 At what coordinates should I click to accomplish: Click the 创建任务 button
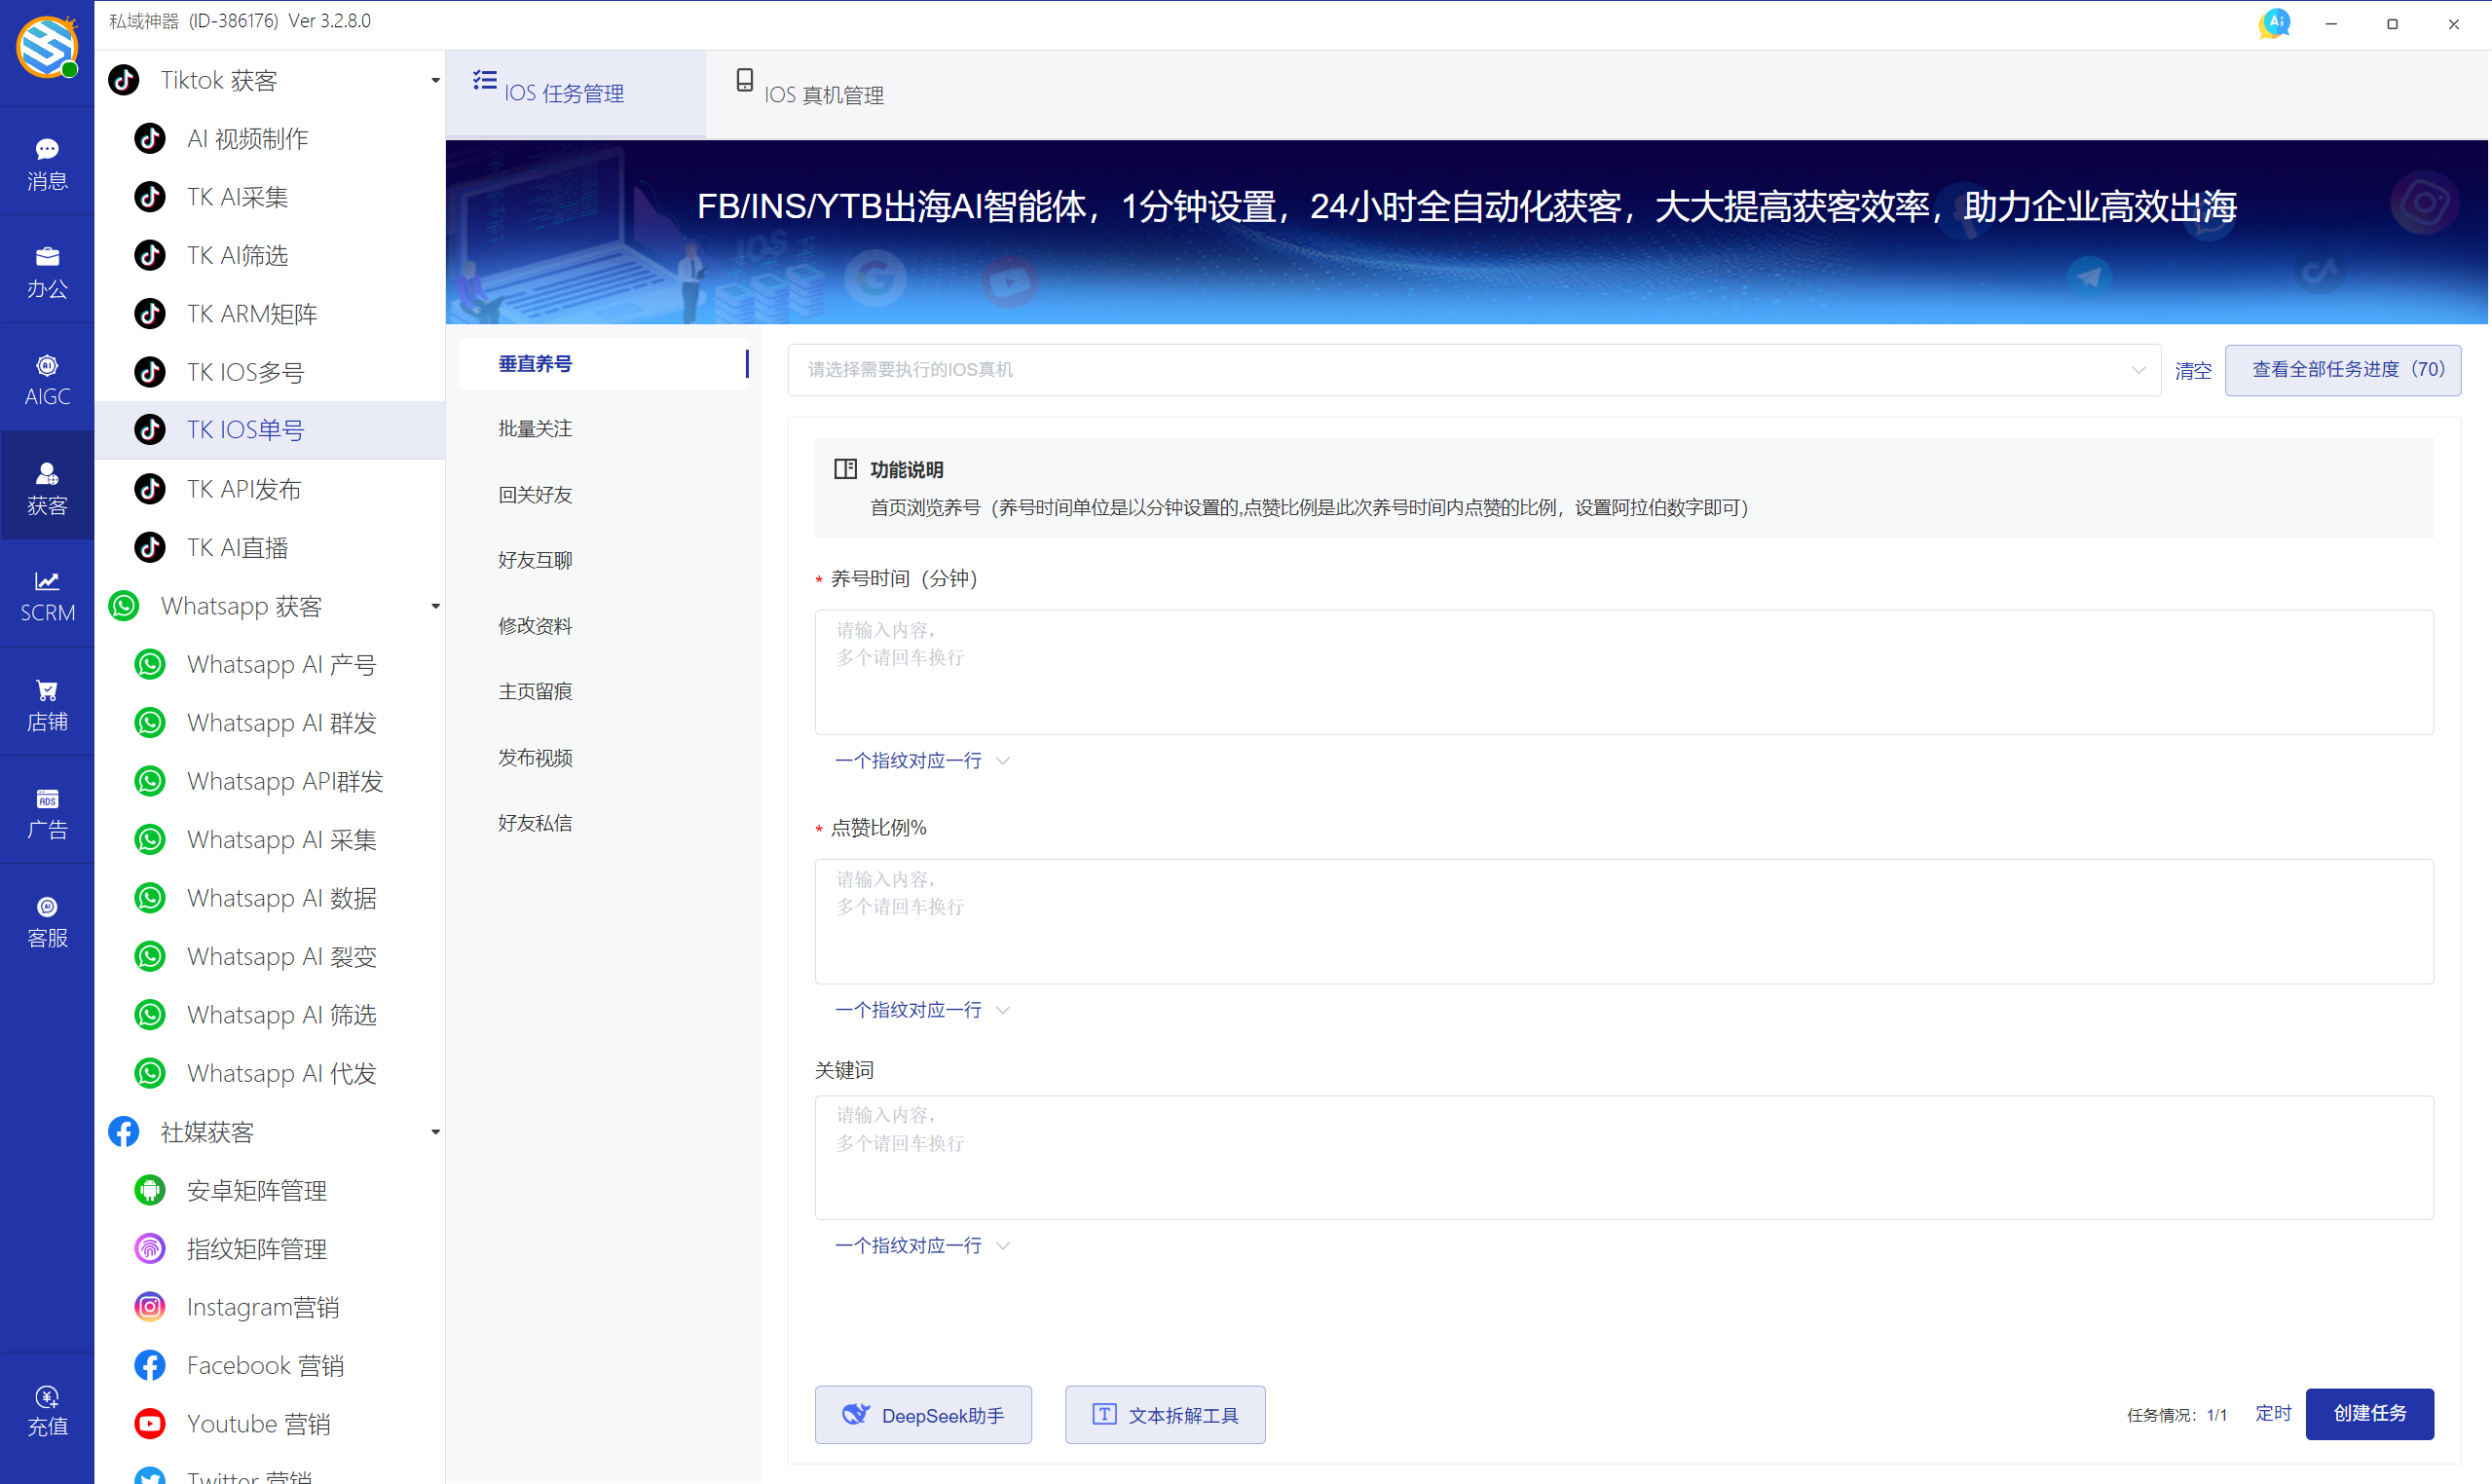click(2368, 1413)
